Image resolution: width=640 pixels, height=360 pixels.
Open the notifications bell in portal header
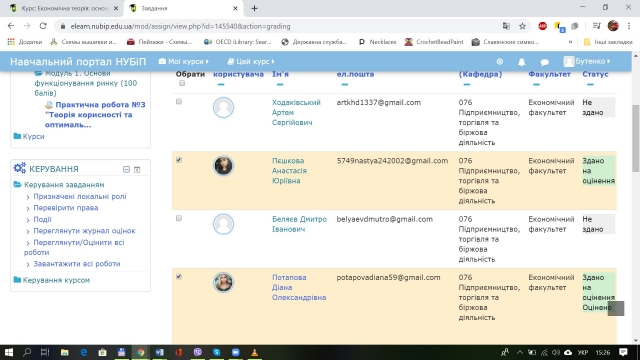(521, 62)
